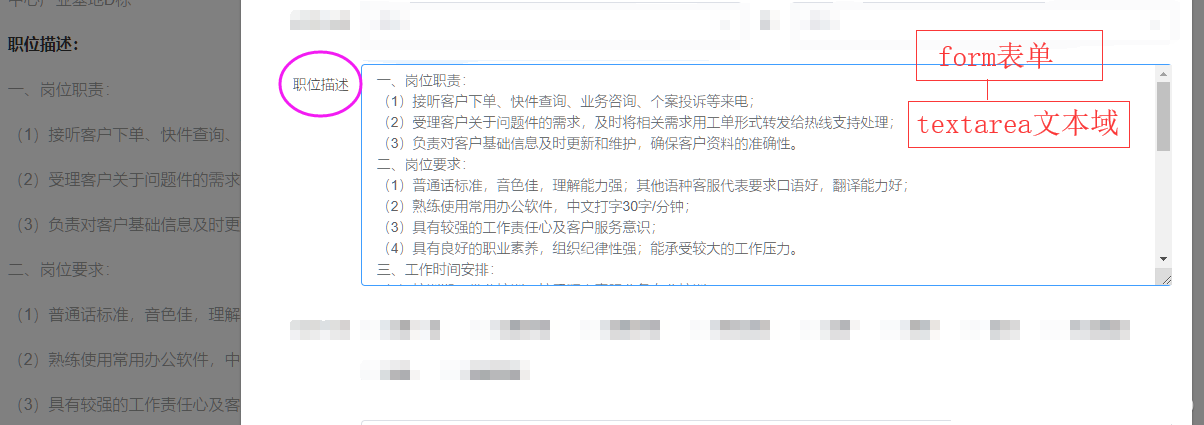This screenshot has width=1204, height=425.
Task: Click the textarea scrollbar down arrow
Action: coord(1163,258)
